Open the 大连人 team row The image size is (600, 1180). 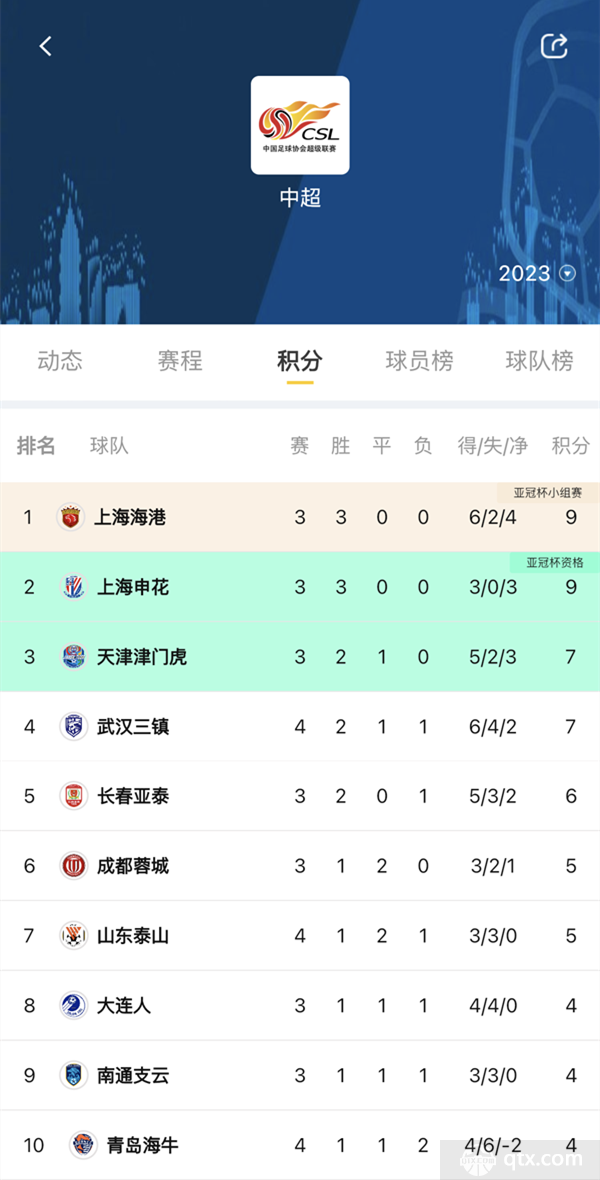(x=300, y=1005)
